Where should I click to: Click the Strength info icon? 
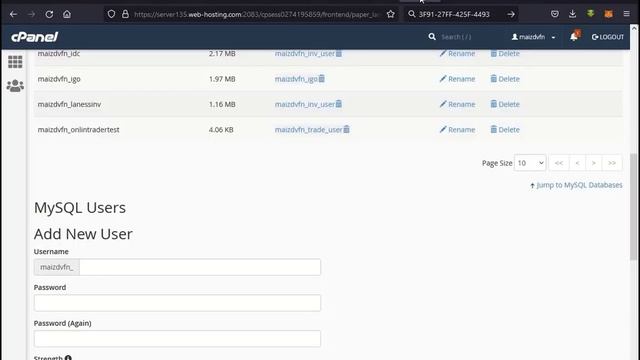(68, 358)
